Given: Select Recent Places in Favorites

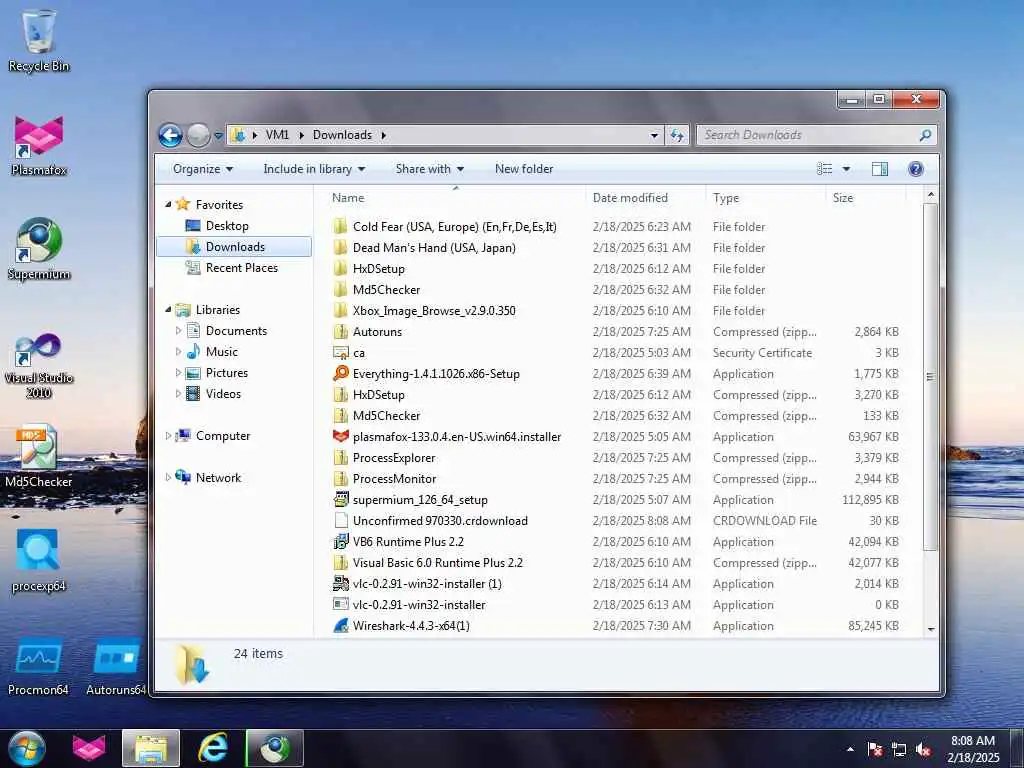Looking at the screenshot, I should [240, 268].
